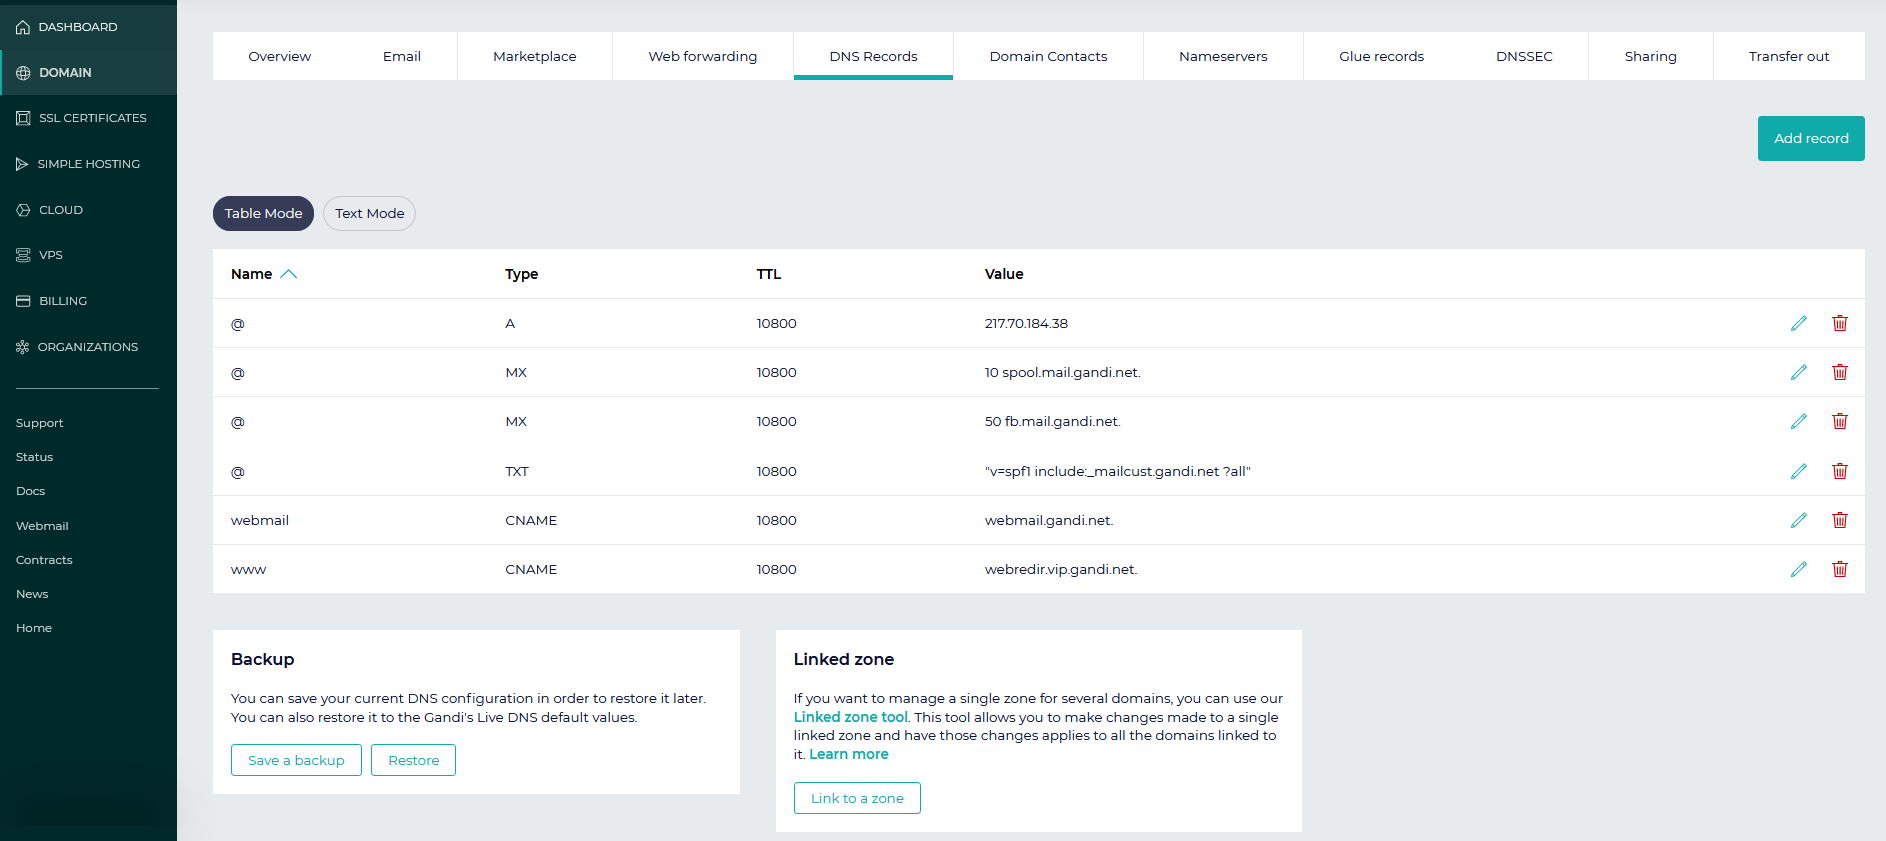Viewport: 1886px width, 841px height.
Task: Open the Web forwarding tab
Action: [x=702, y=57]
